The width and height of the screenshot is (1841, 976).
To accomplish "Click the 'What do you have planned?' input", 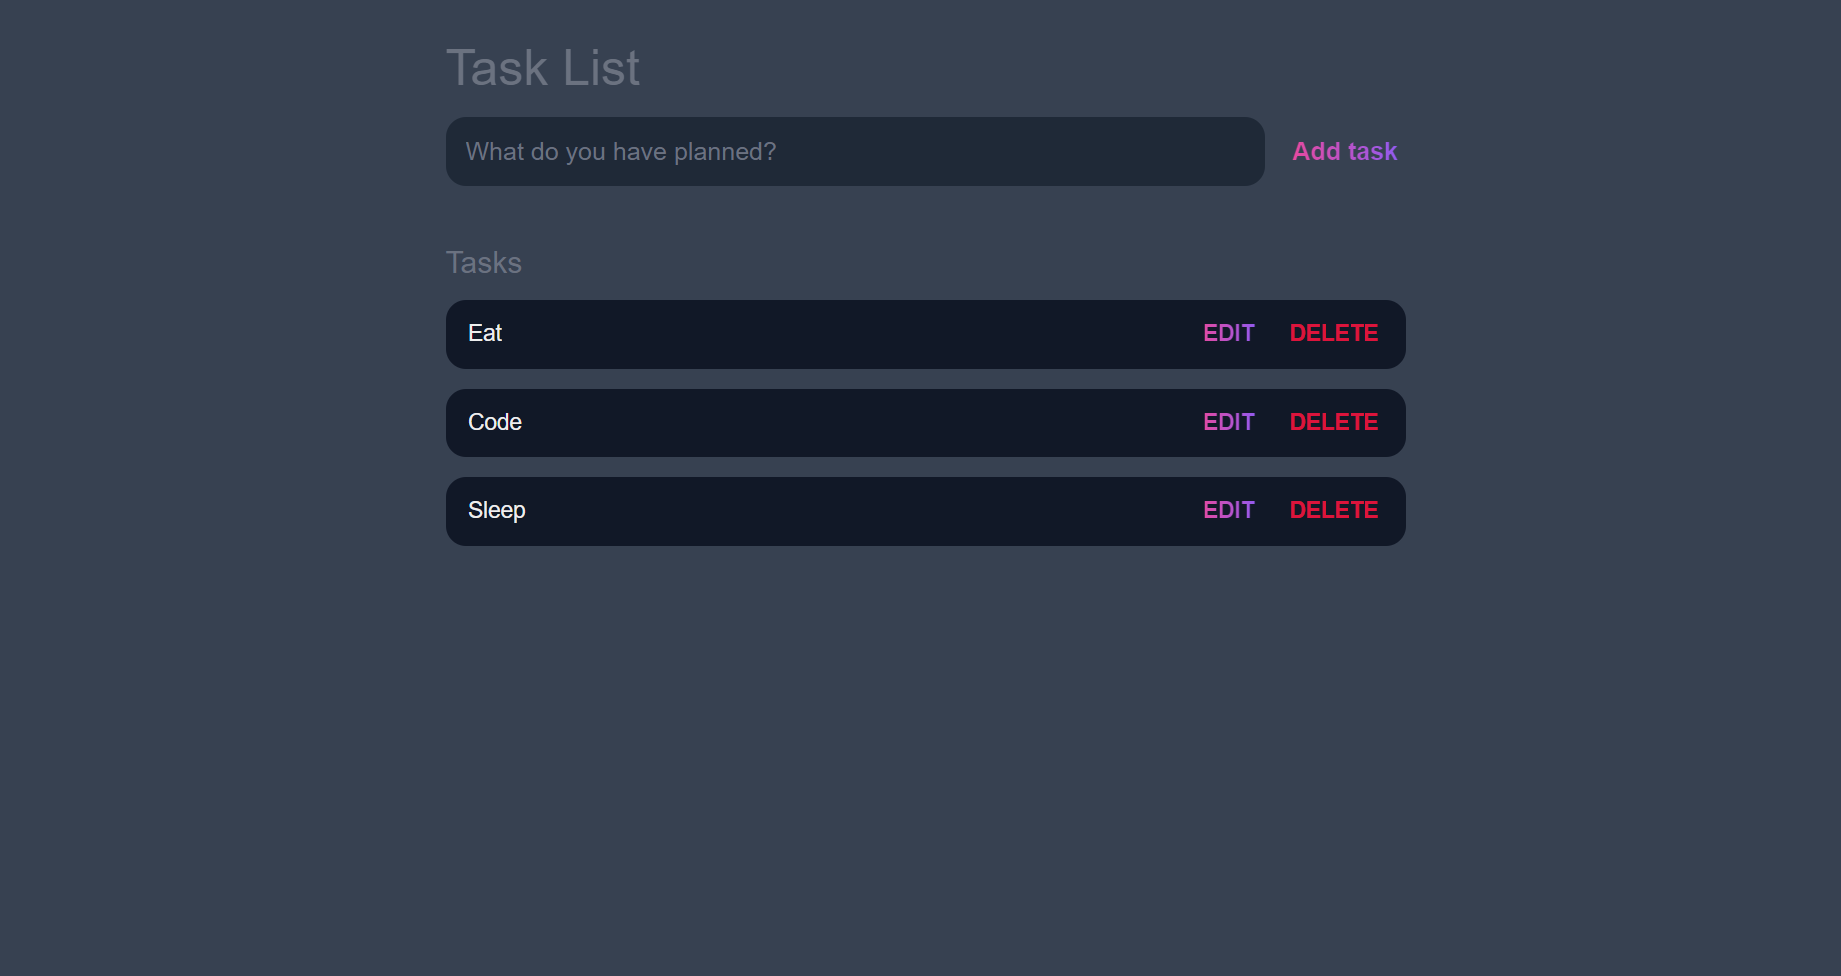I will (x=855, y=152).
